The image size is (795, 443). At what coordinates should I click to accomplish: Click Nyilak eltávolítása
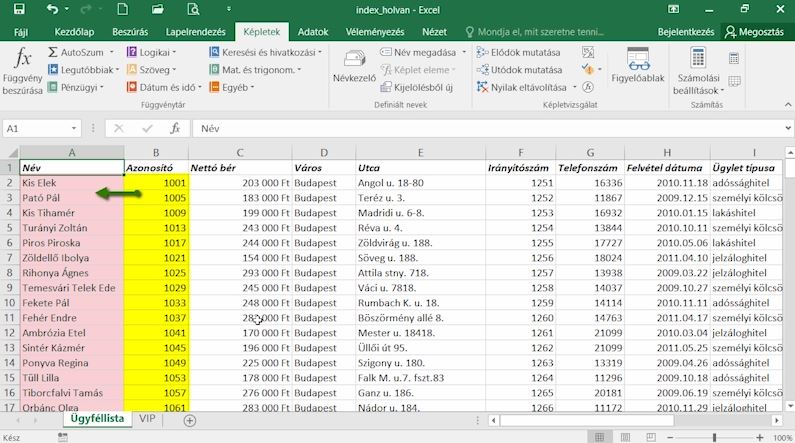tap(521, 87)
